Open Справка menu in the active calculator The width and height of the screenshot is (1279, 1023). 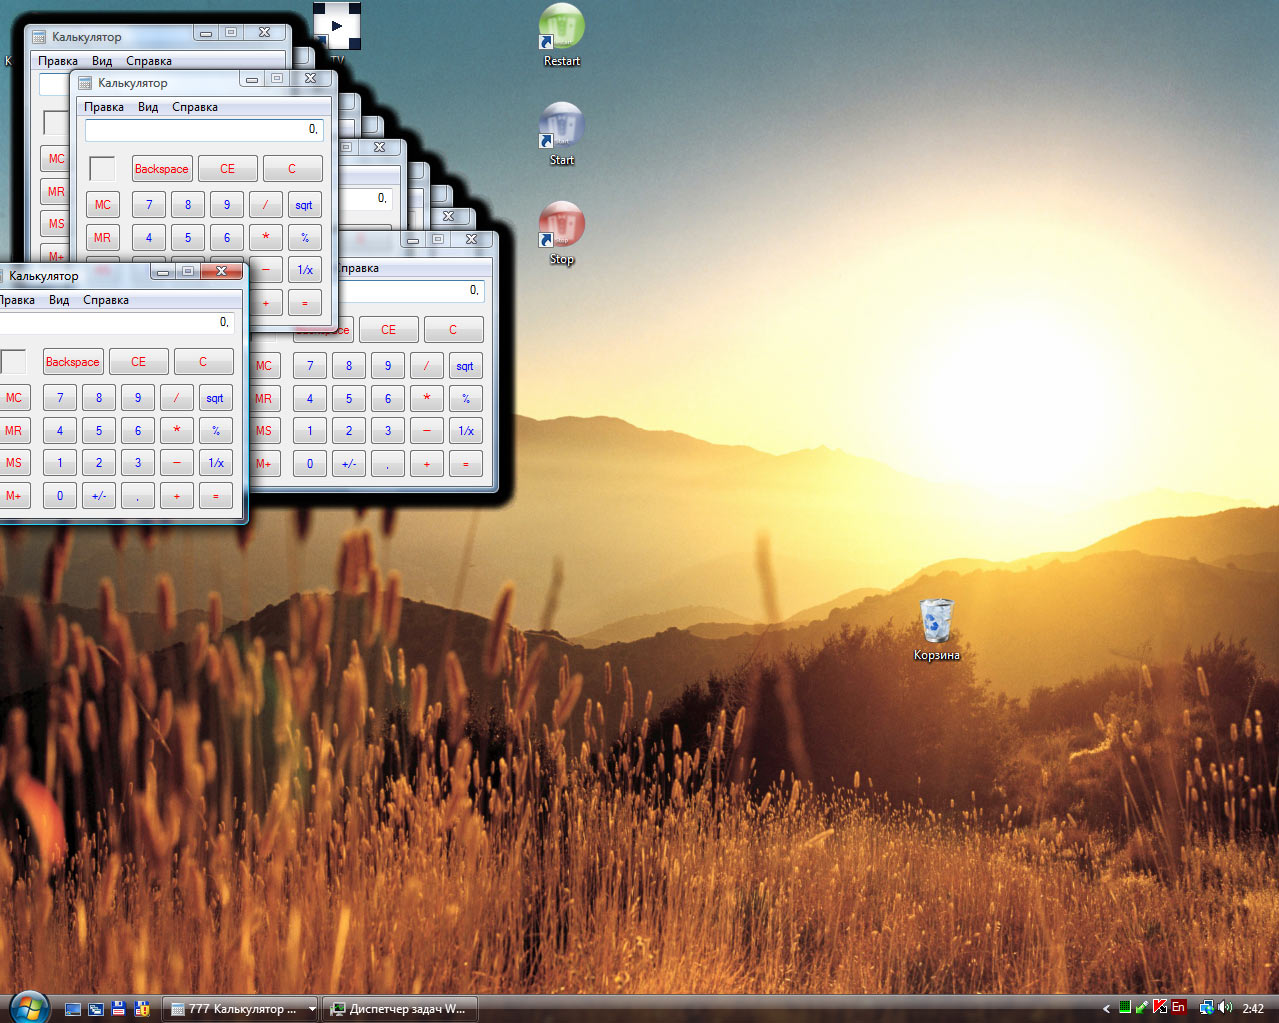pos(106,300)
